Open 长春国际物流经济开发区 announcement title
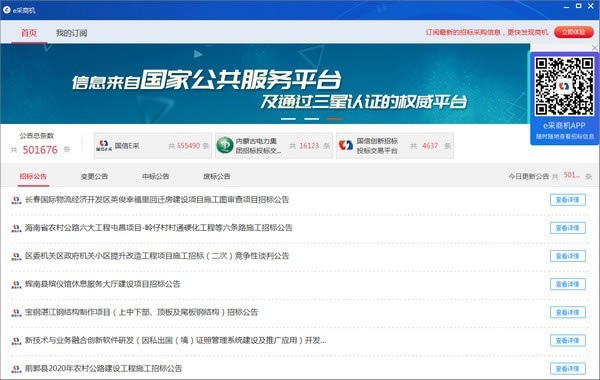Screen dimensions: 600x380 (x=157, y=199)
